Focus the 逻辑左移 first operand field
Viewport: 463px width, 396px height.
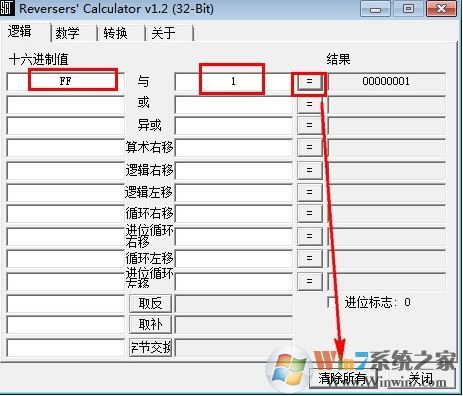click(x=66, y=192)
